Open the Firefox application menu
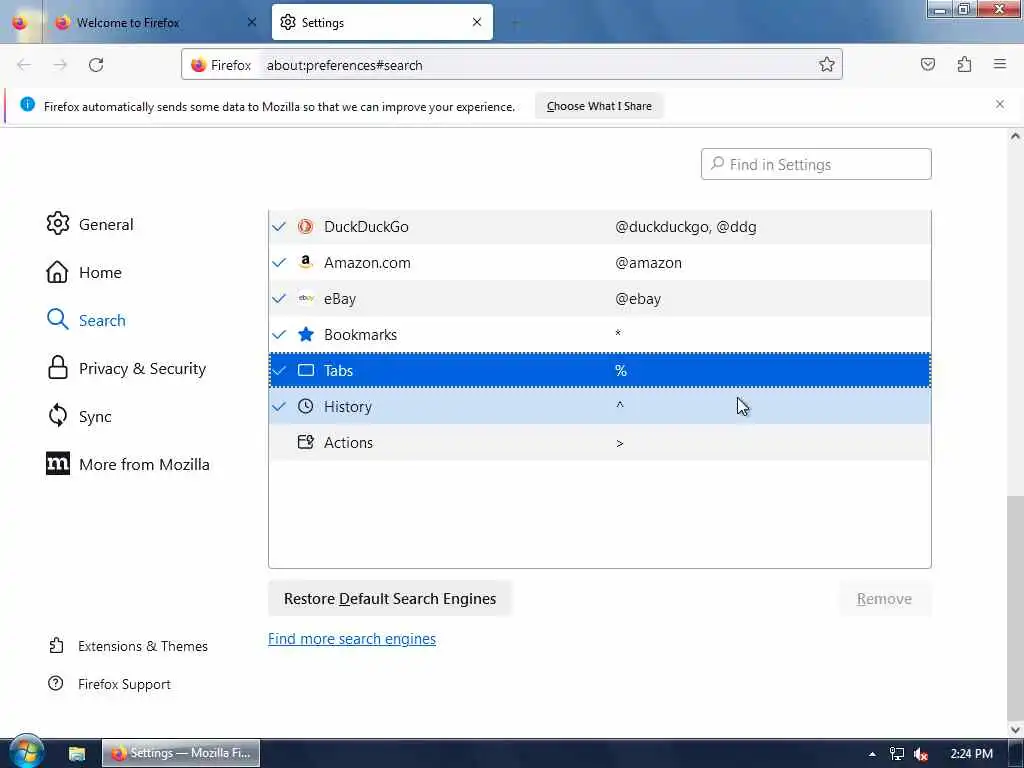Image resolution: width=1024 pixels, height=768 pixels. (1000, 64)
